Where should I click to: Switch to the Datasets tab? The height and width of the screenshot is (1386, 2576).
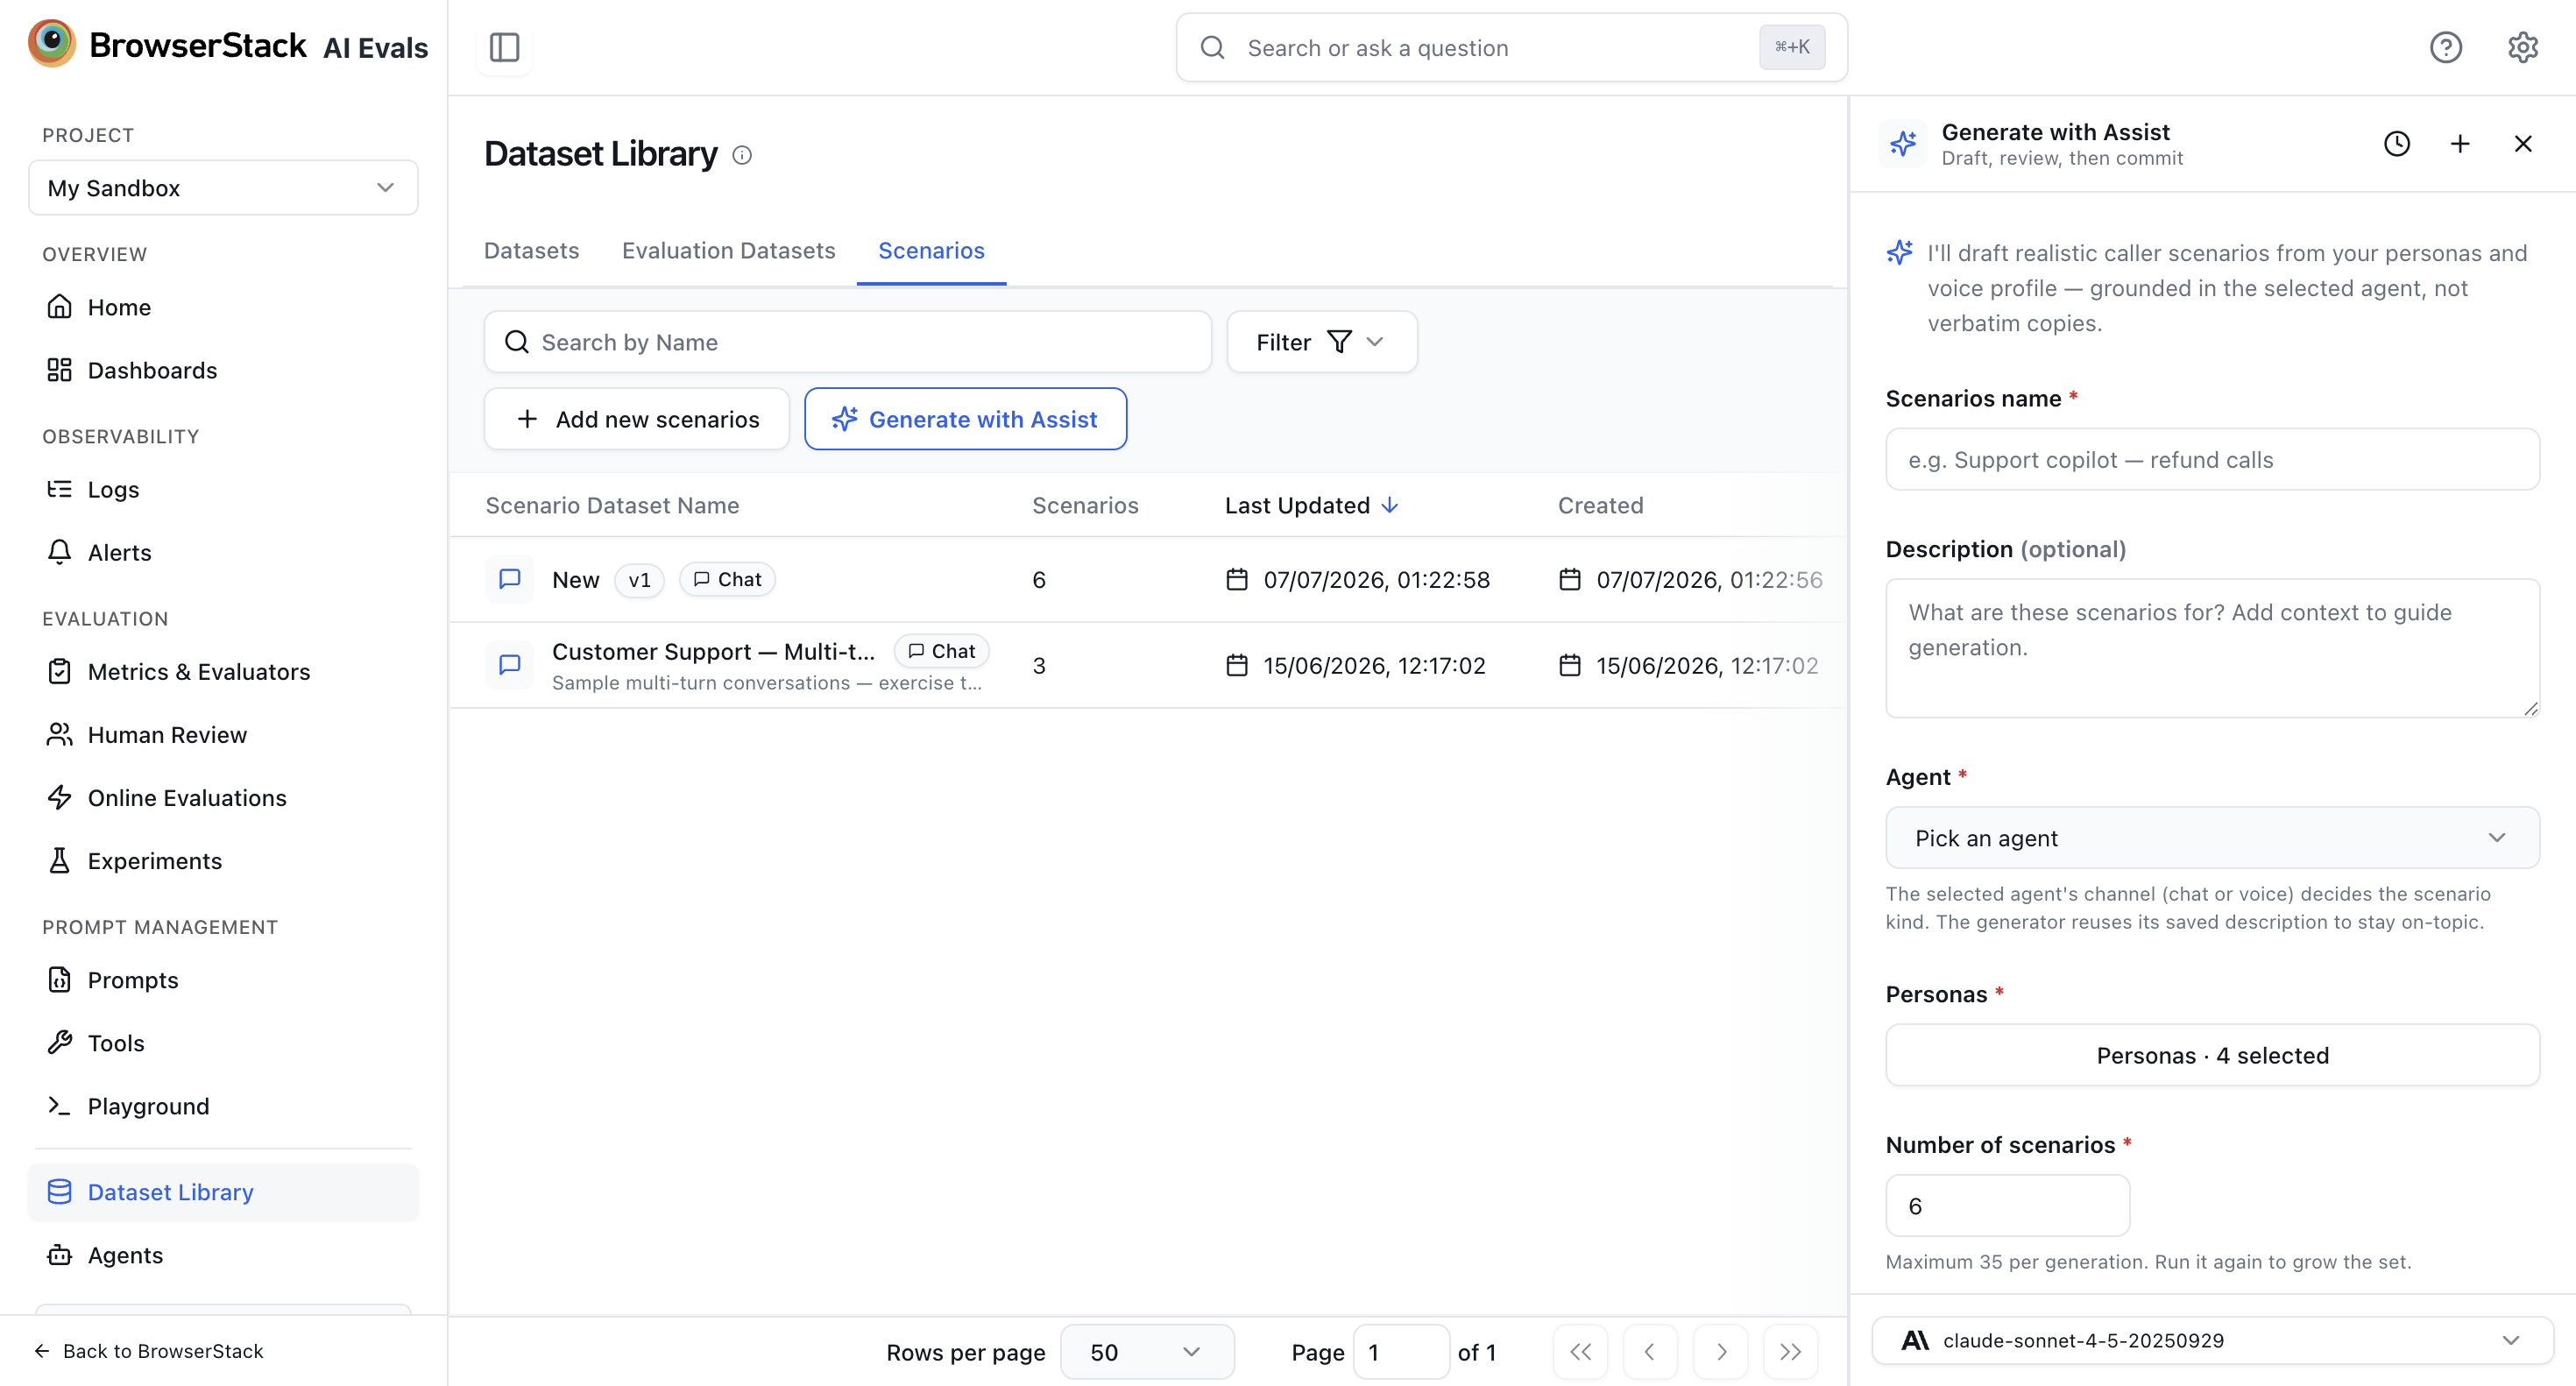[x=532, y=250]
